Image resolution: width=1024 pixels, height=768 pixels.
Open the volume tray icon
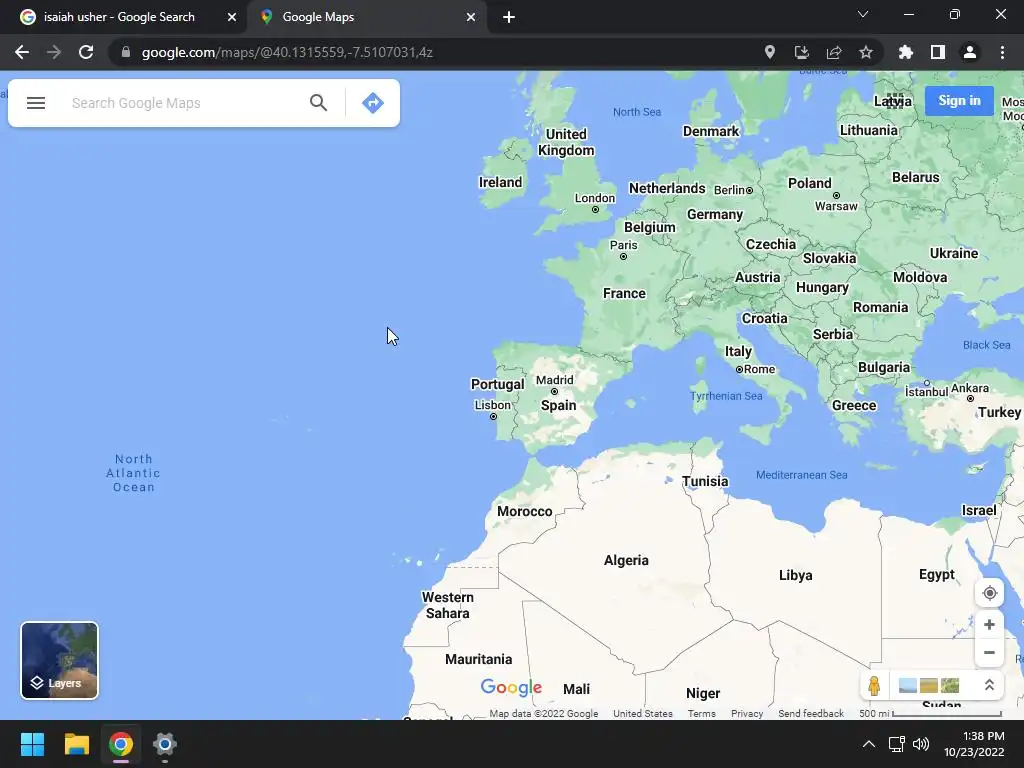coord(921,744)
